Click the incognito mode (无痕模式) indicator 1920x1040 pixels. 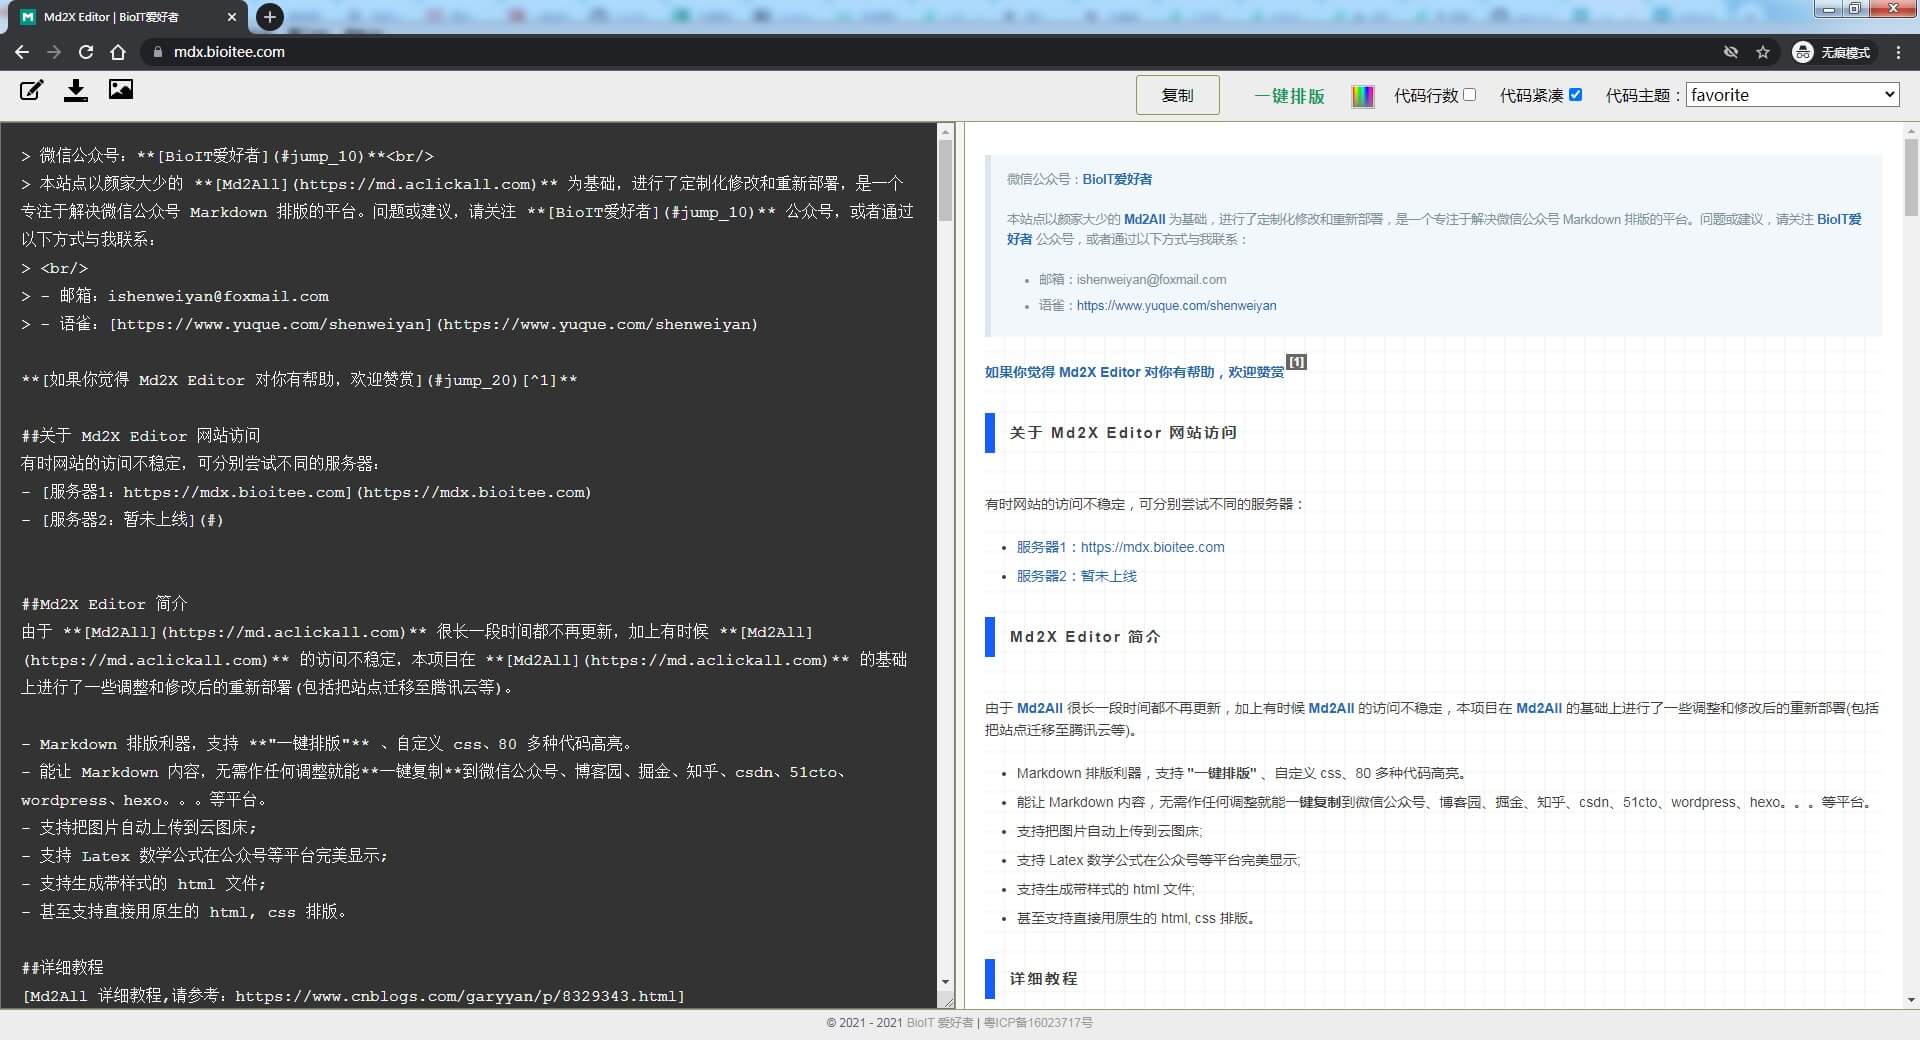tap(1832, 52)
